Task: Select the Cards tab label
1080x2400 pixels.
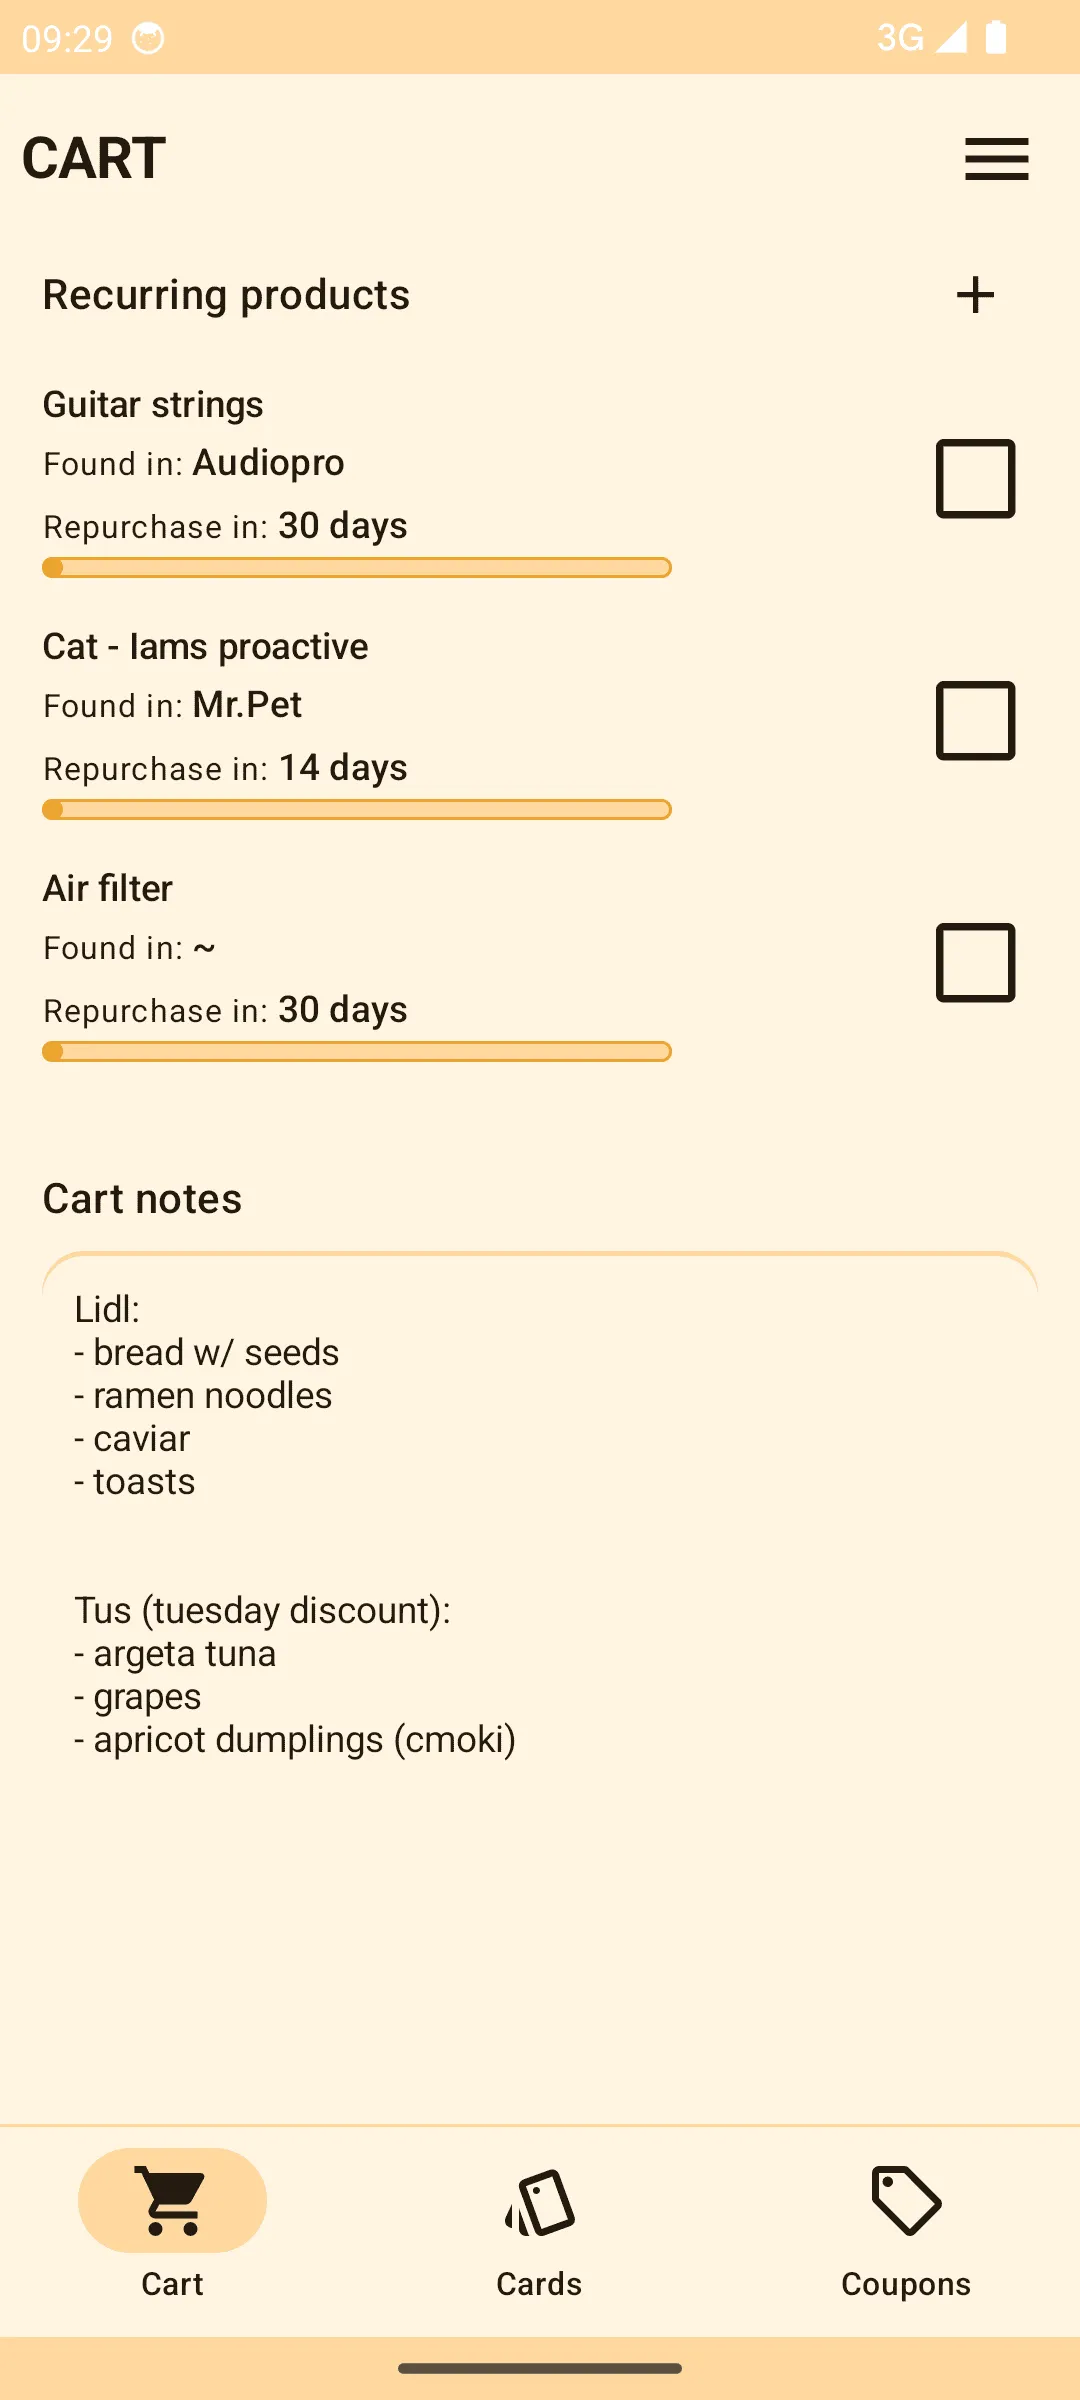Action: (539, 2284)
